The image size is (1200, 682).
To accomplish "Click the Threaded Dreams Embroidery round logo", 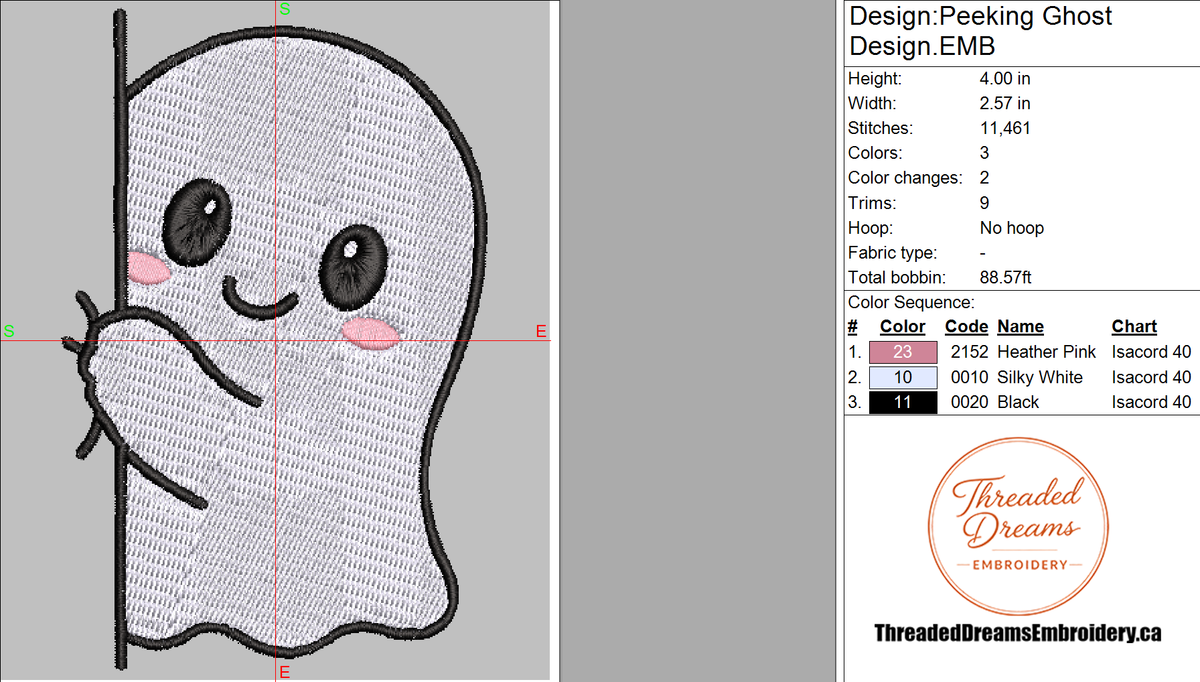I will [1019, 525].
